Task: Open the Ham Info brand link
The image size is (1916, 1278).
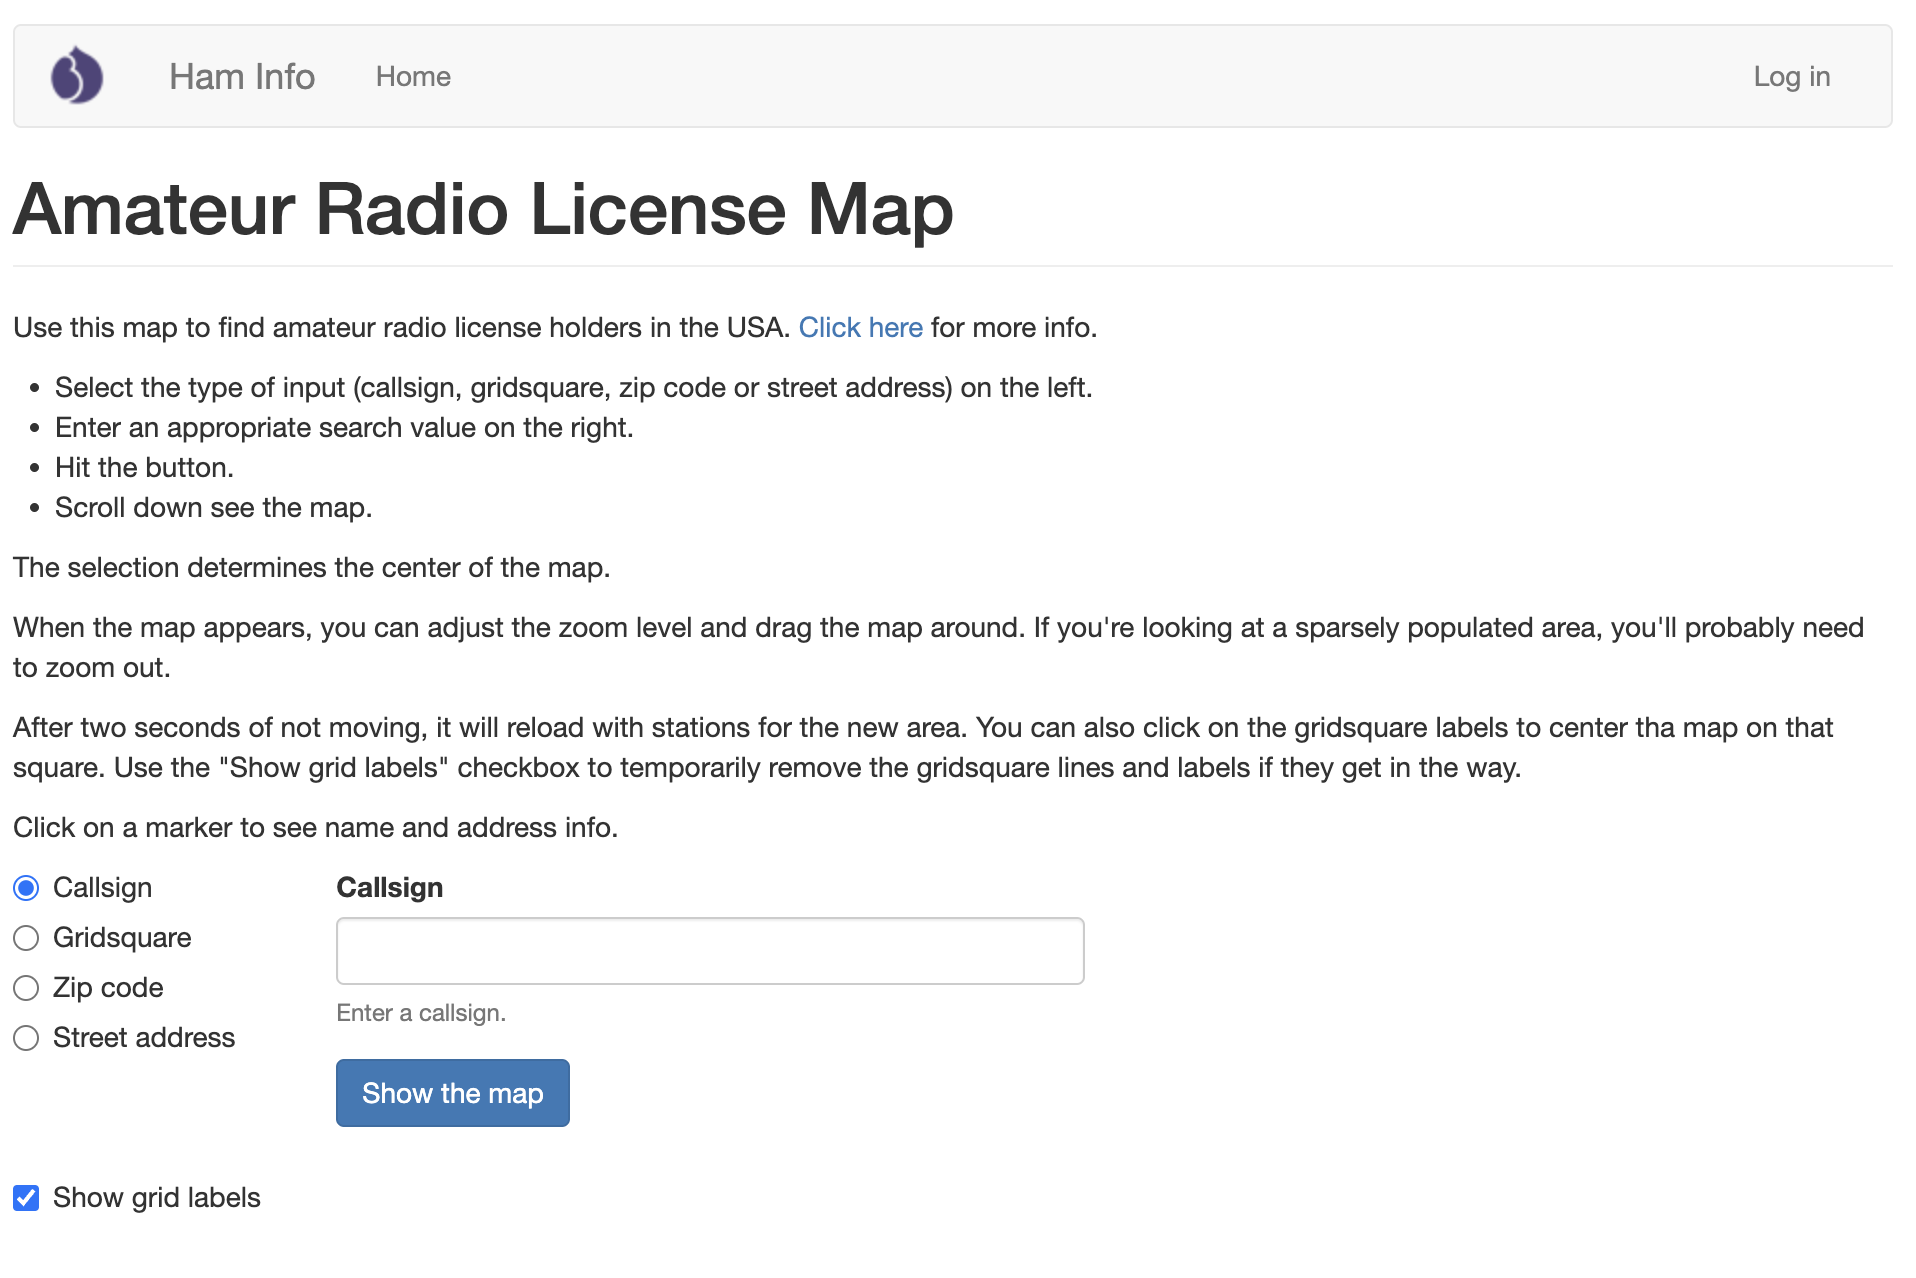Action: [242, 76]
